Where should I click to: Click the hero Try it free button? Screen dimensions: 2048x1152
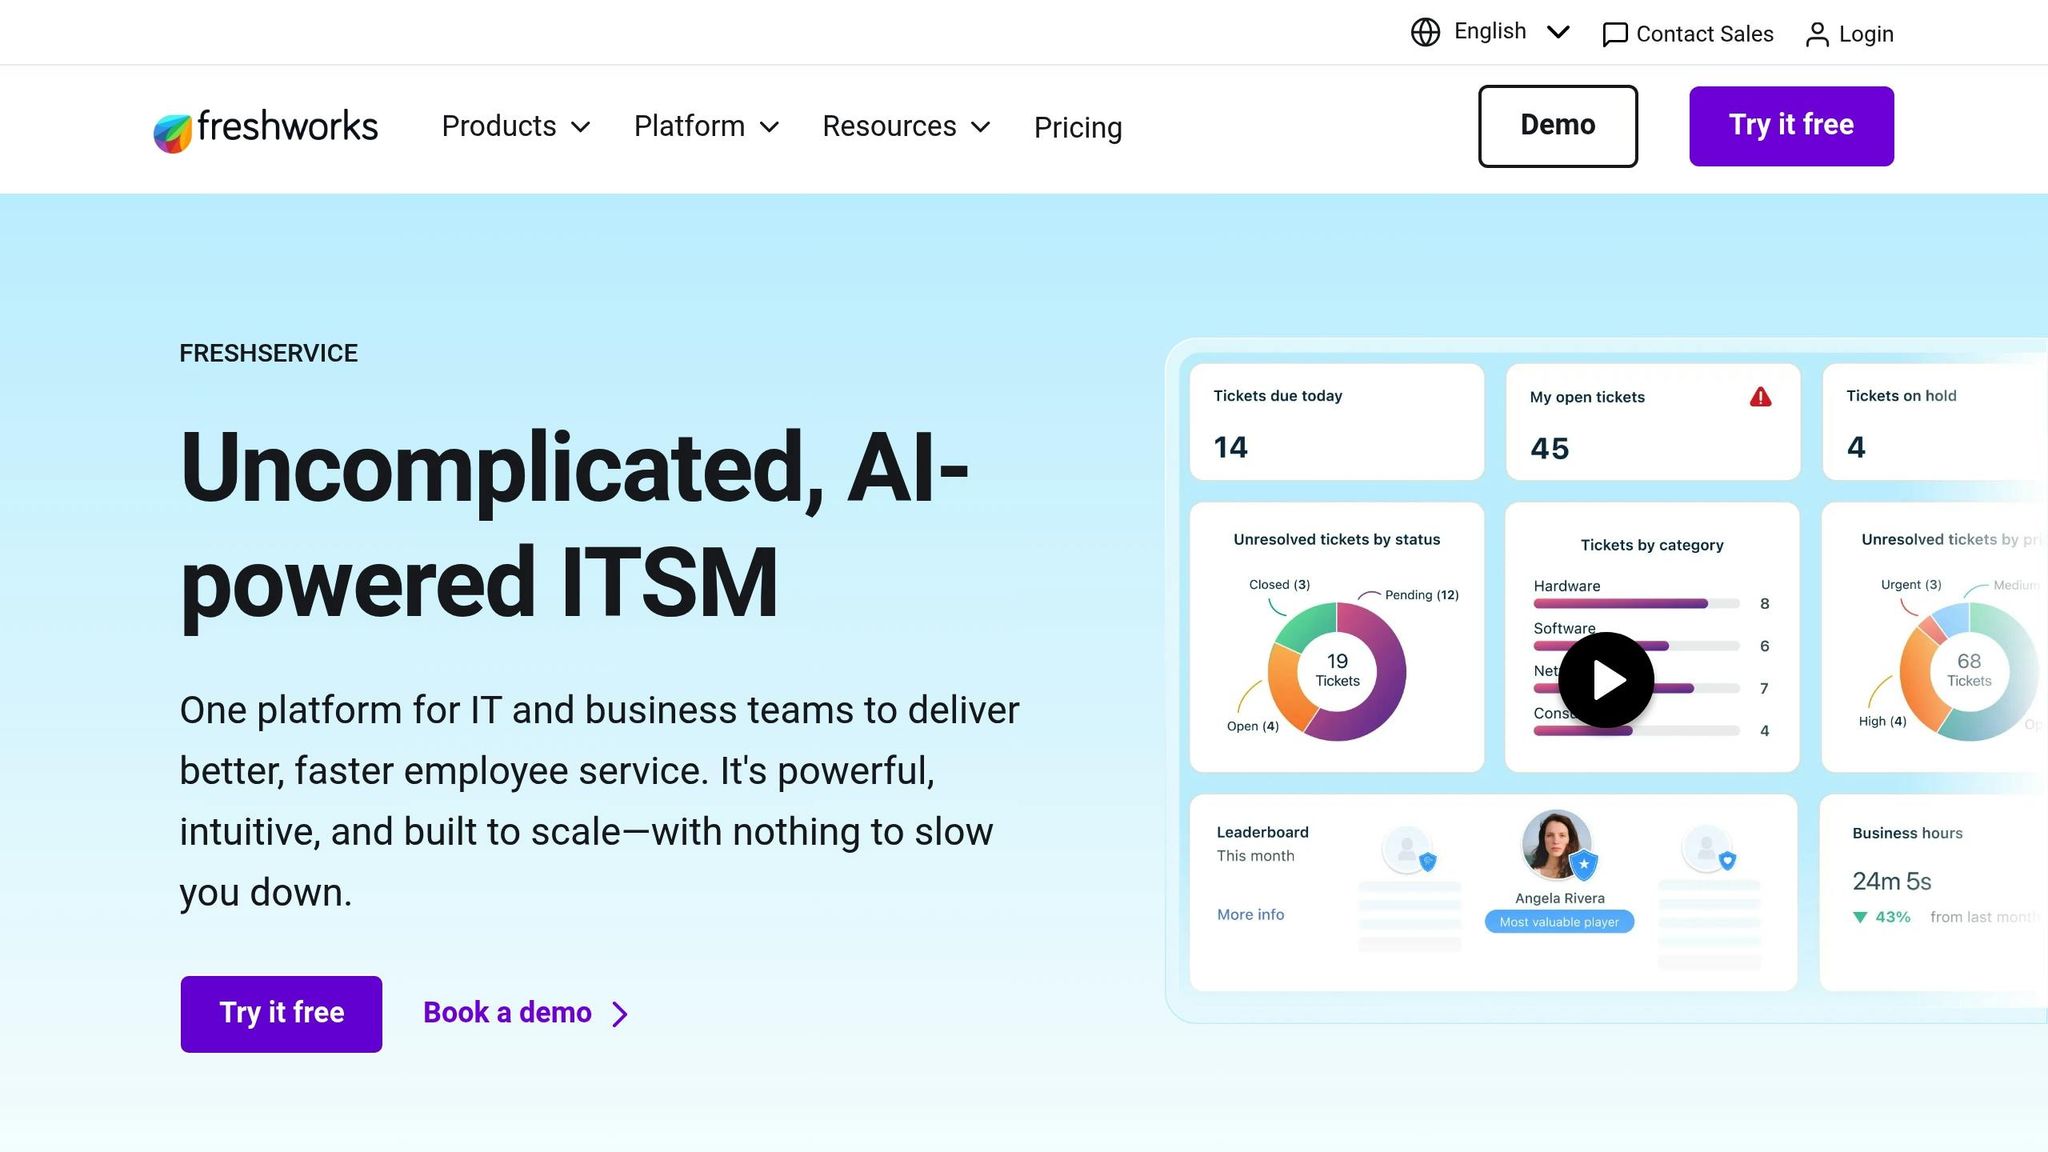click(x=281, y=1014)
